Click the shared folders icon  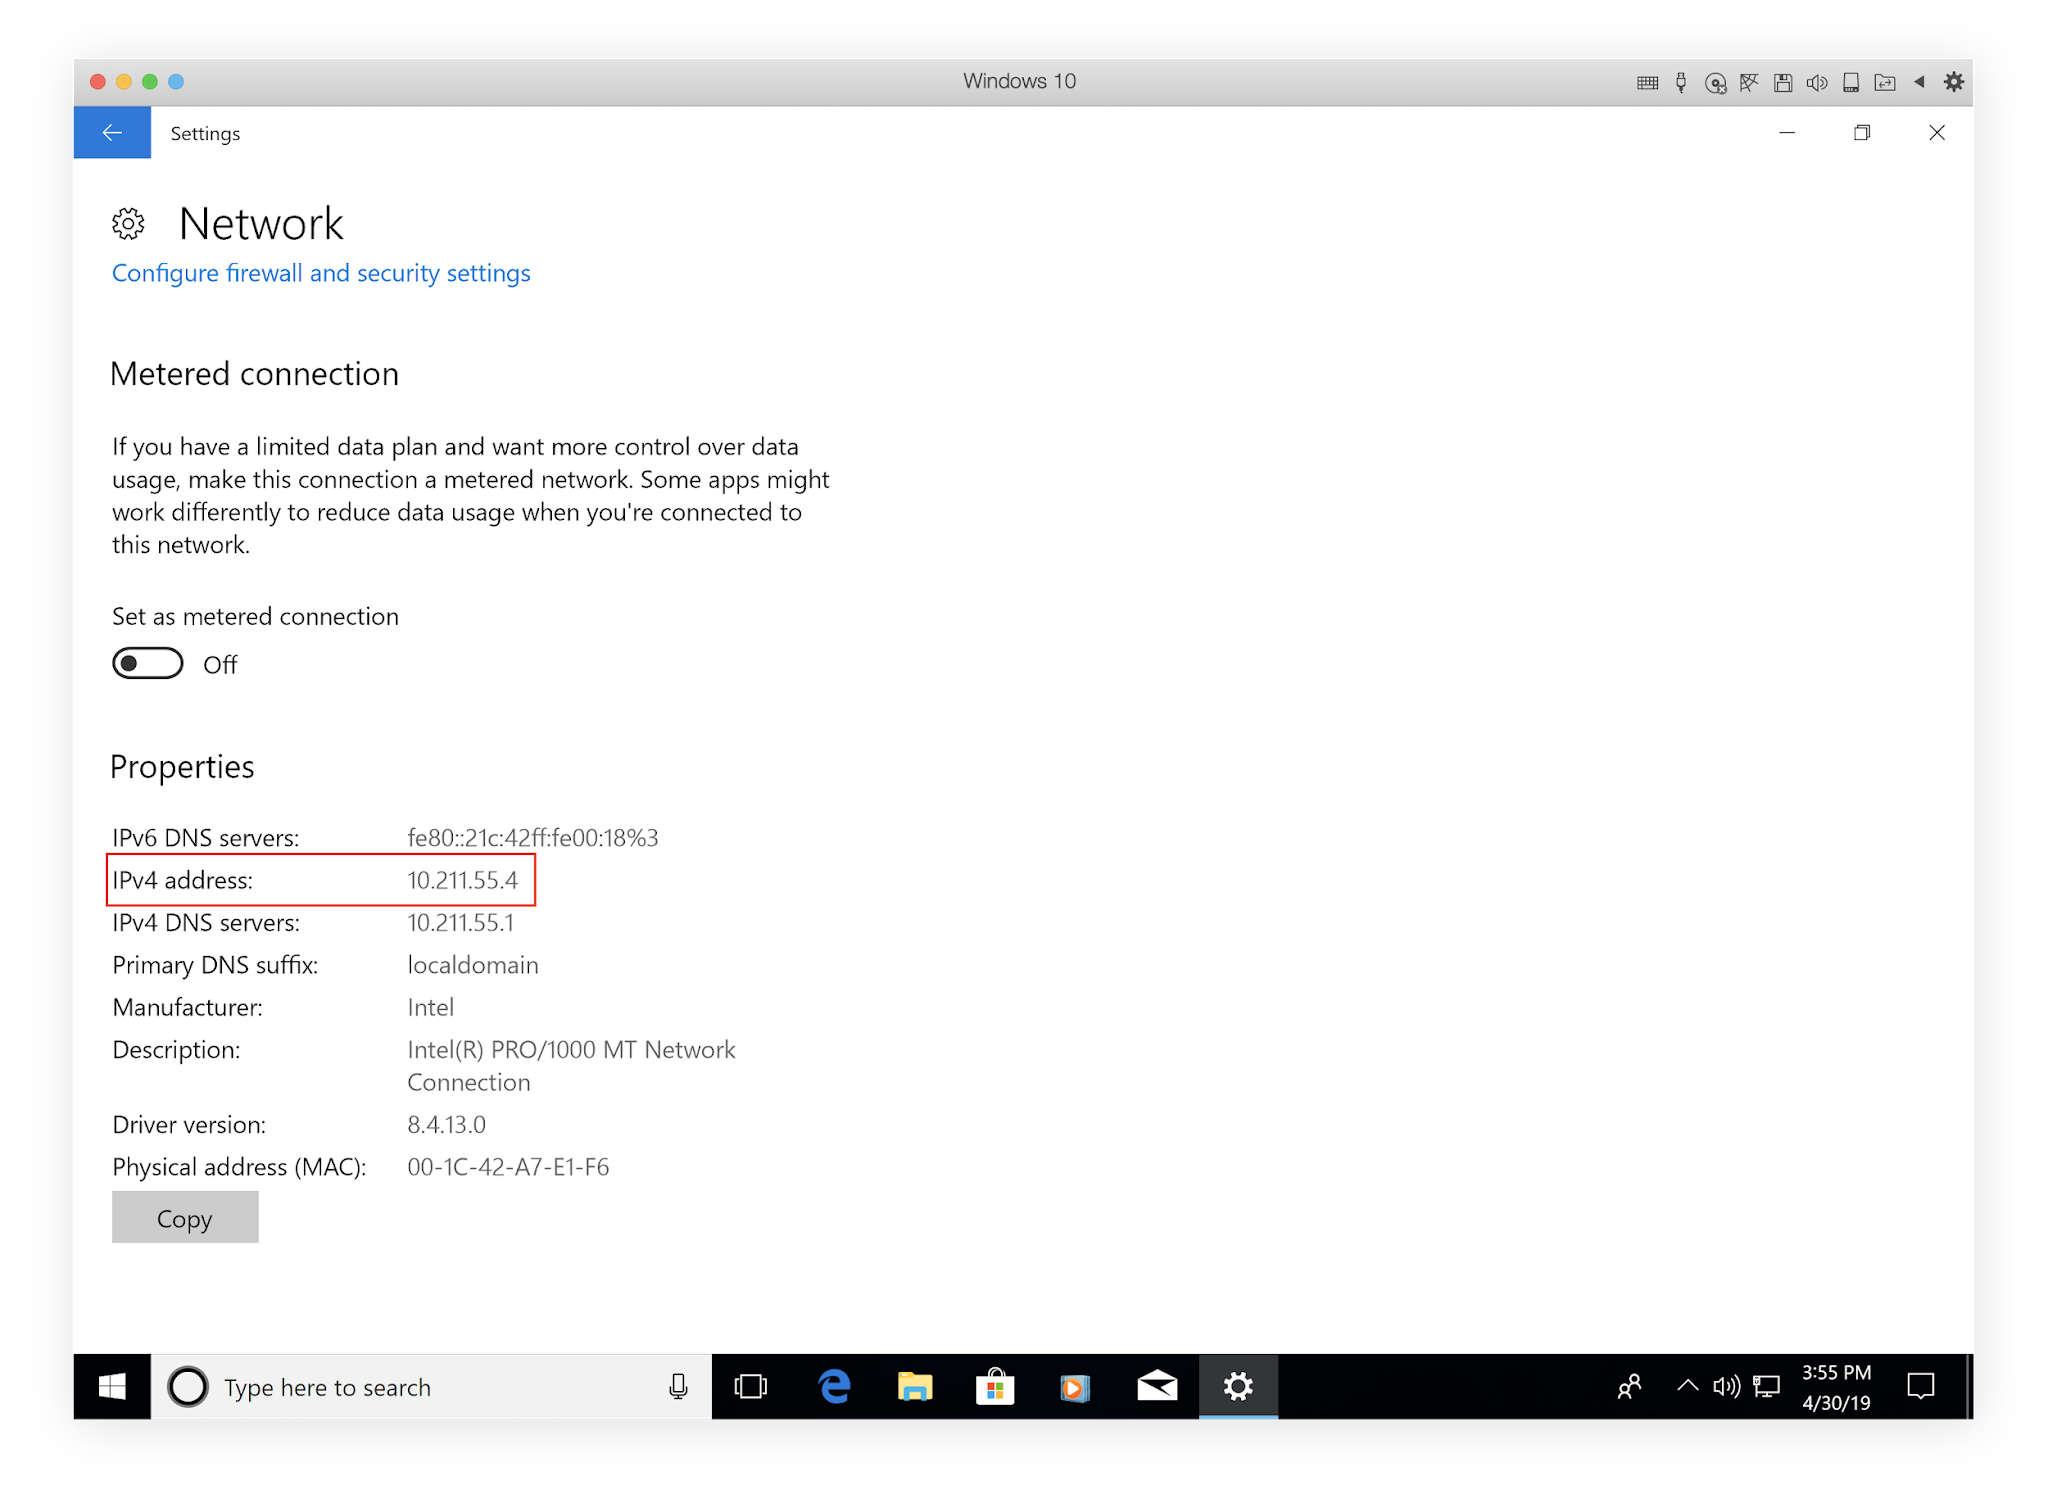pos(1885,82)
